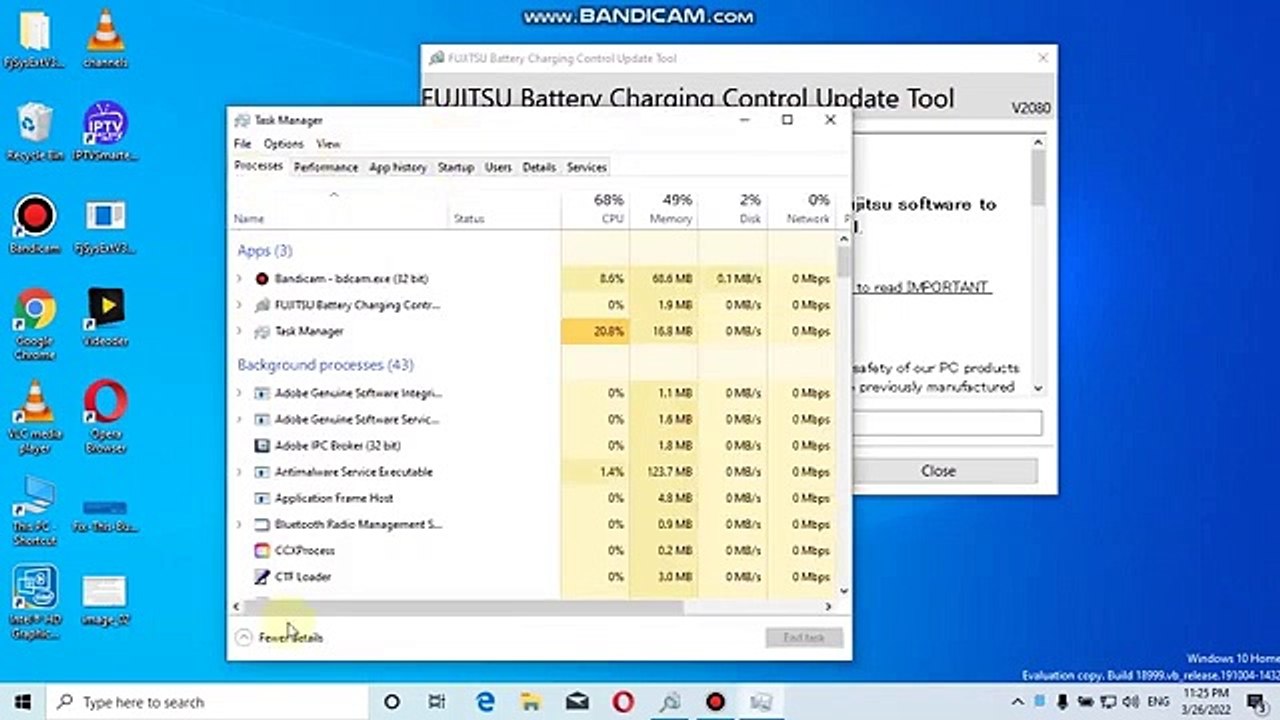Open File Explorer from the taskbar

click(x=531, y=702)
